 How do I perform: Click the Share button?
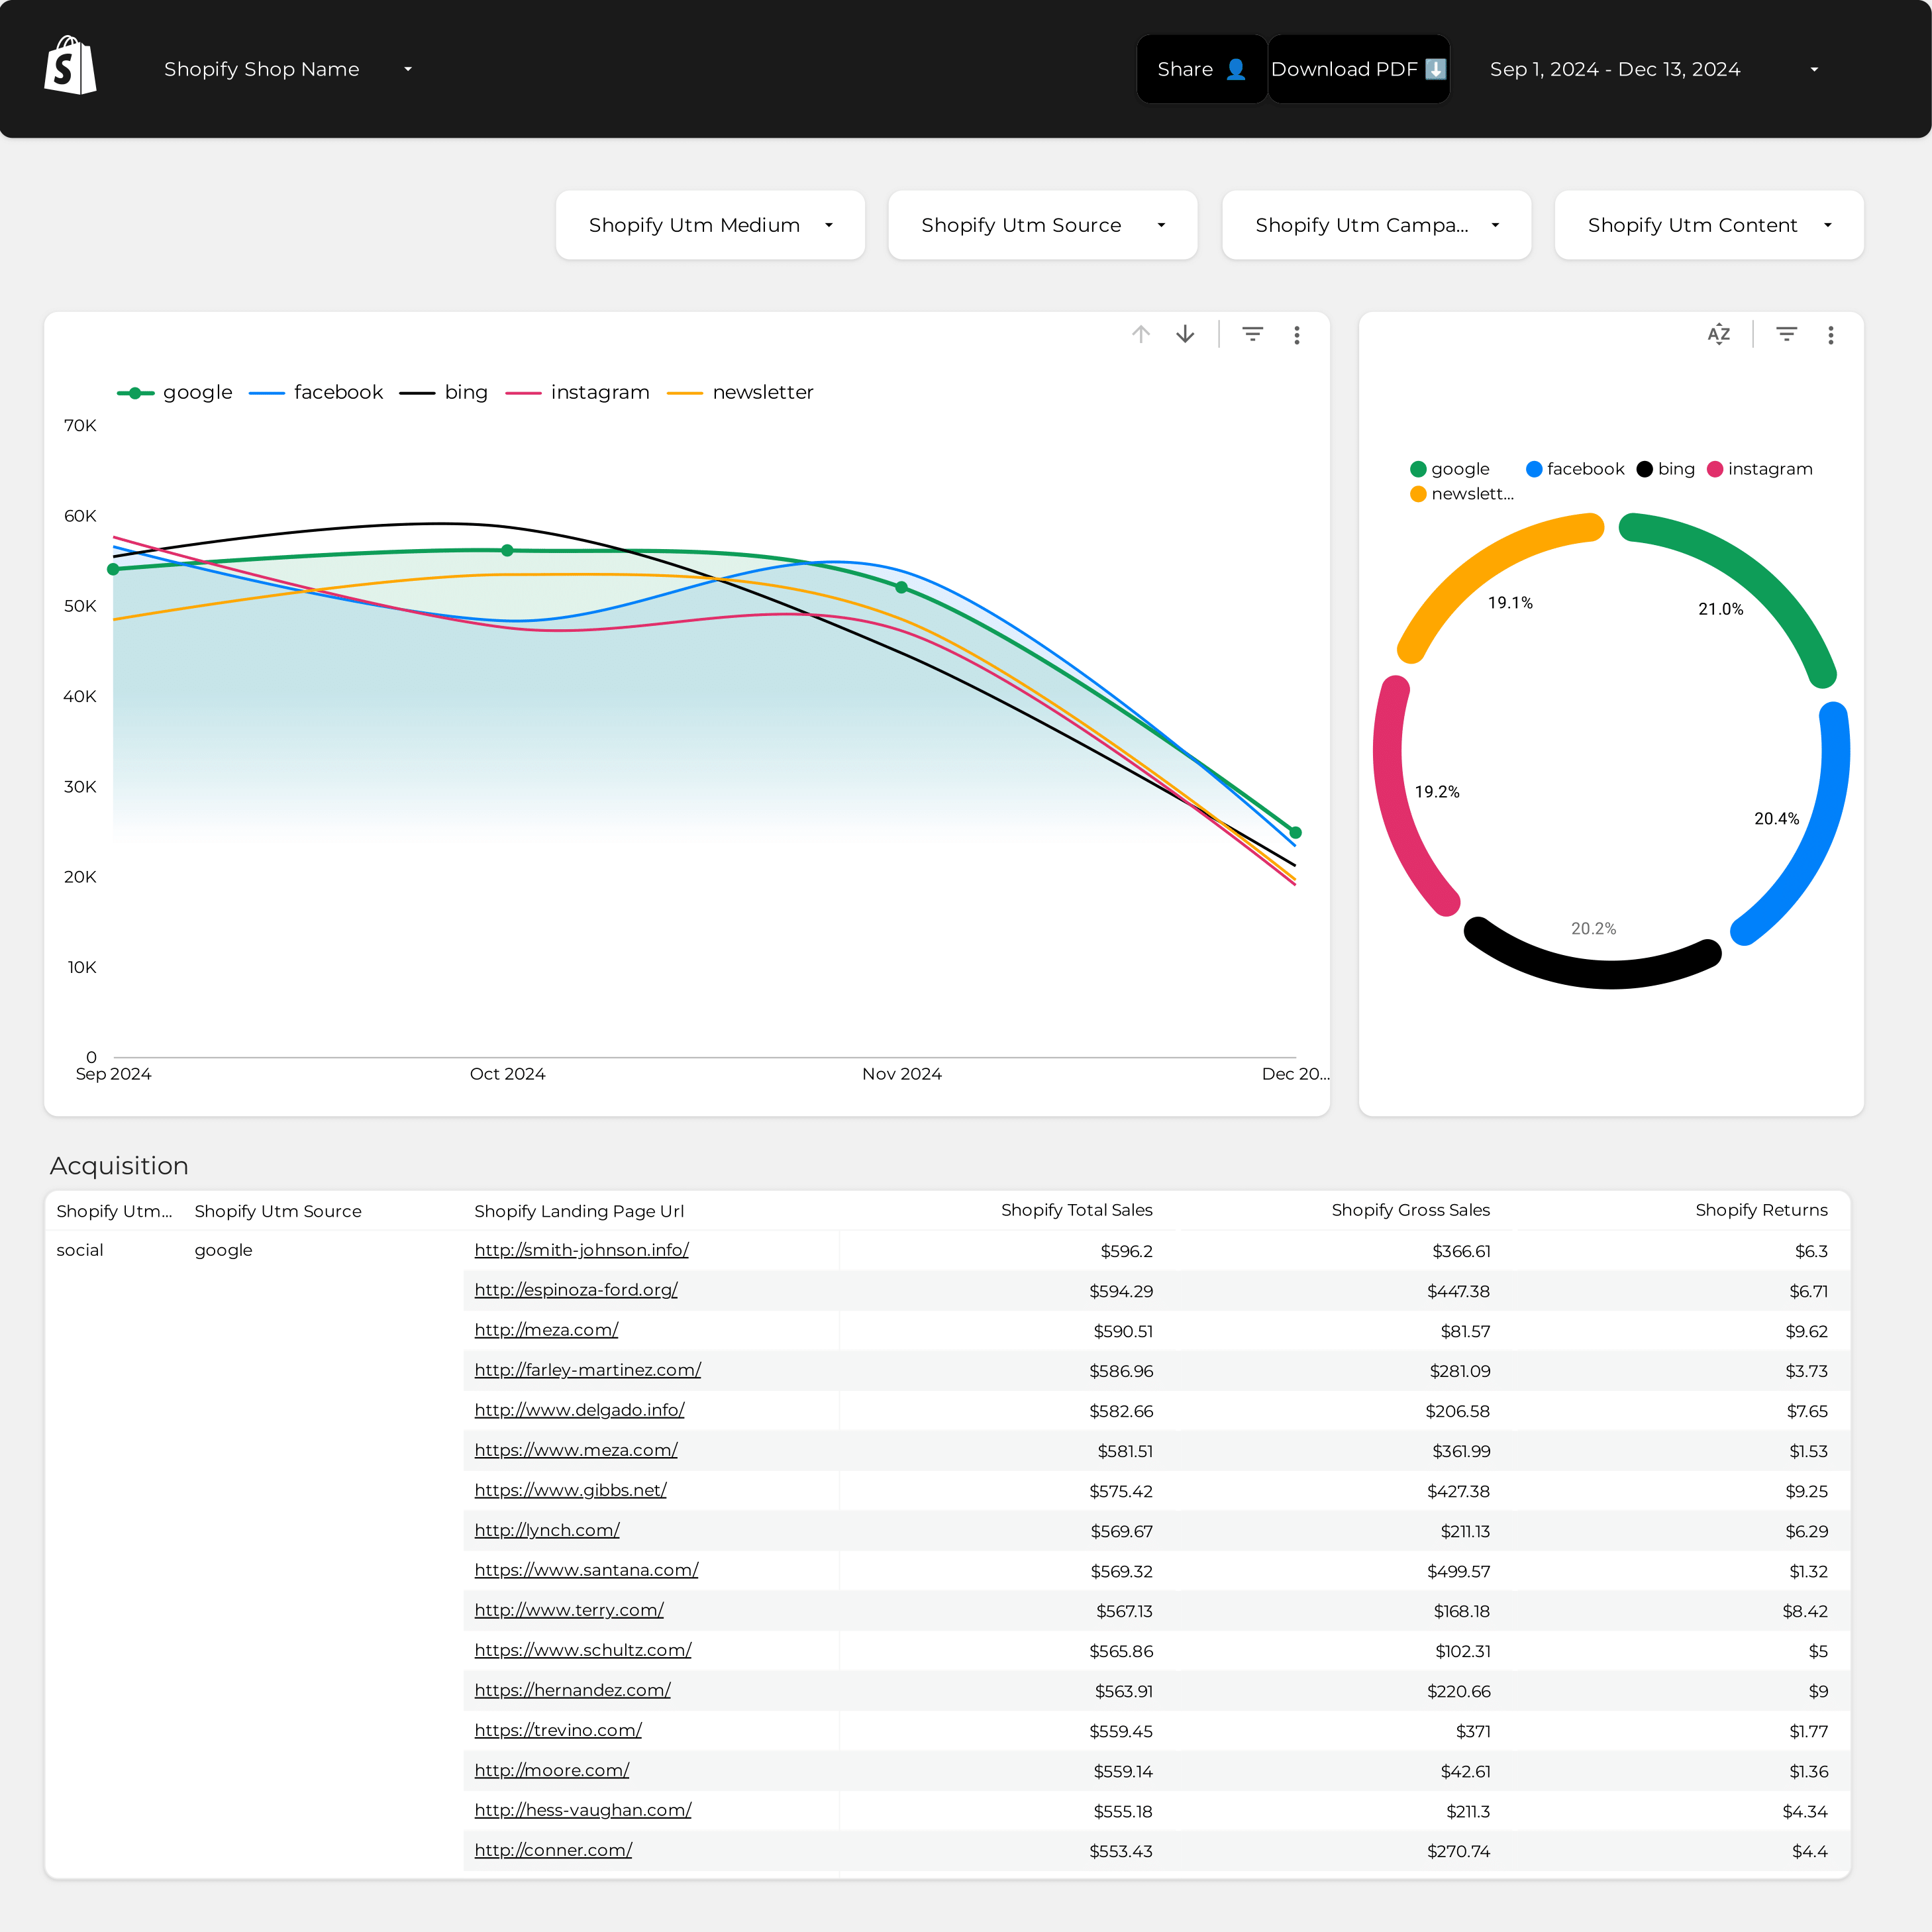coord(1201,69)
